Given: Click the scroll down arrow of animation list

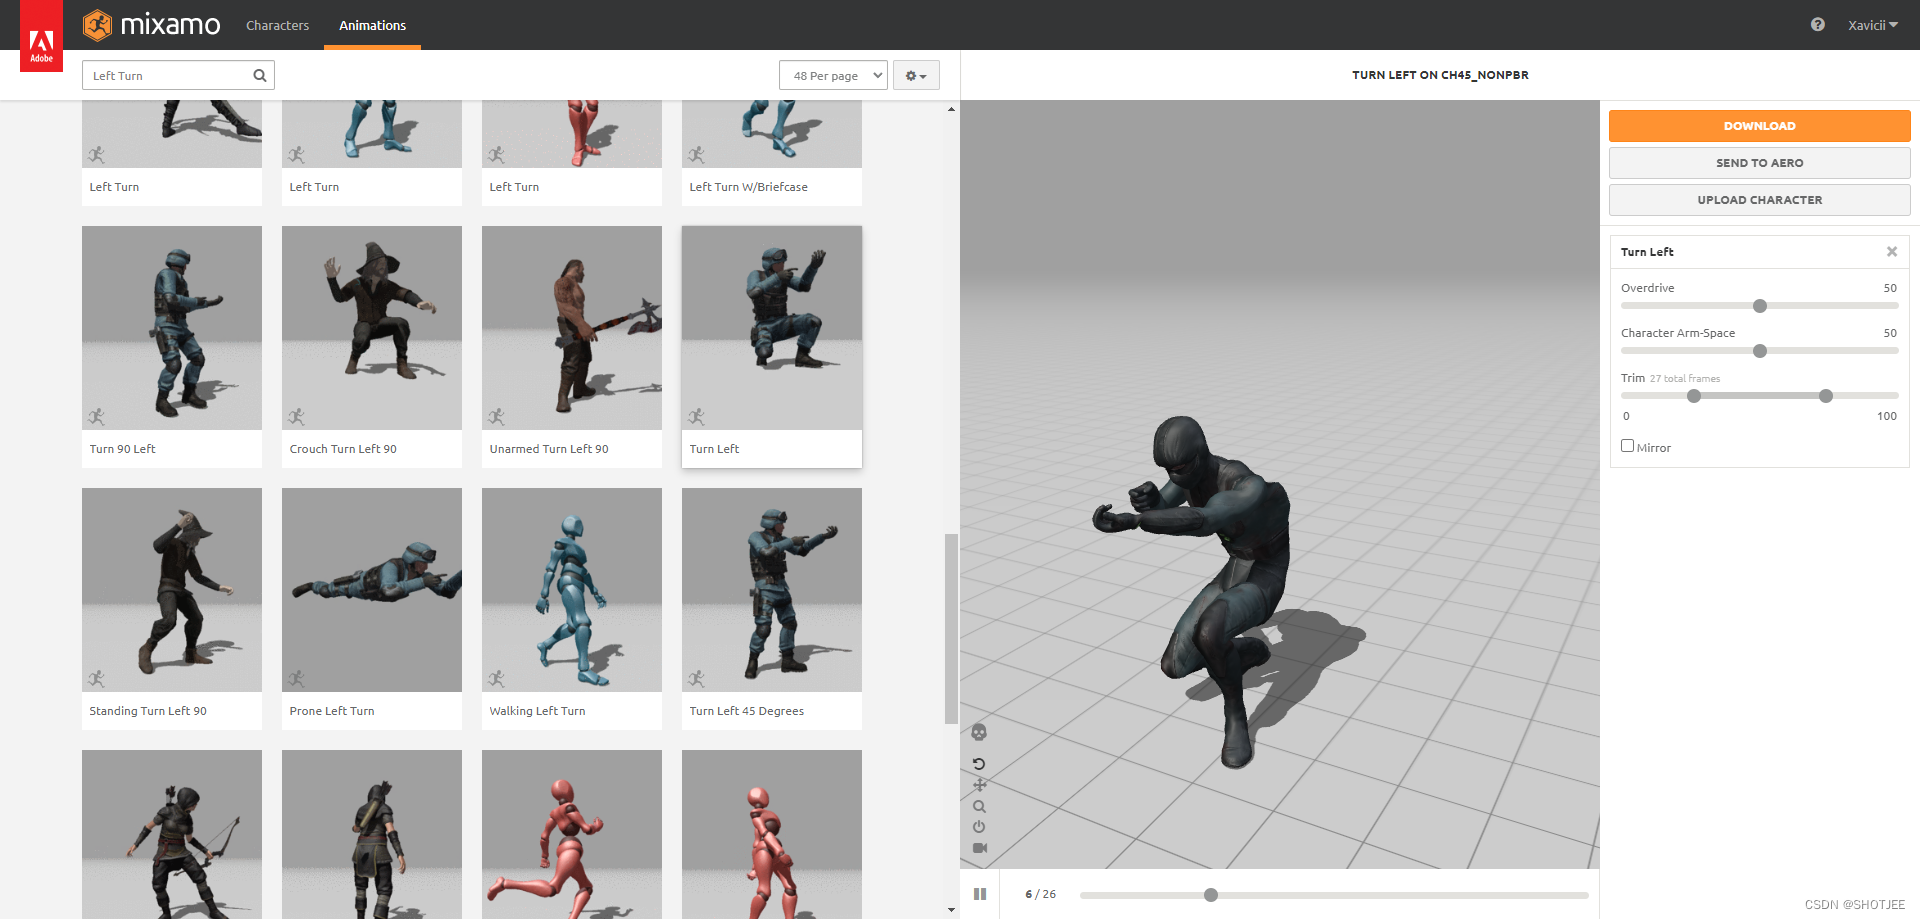Looking at the screenshot, I should click(x=951, y=910).
